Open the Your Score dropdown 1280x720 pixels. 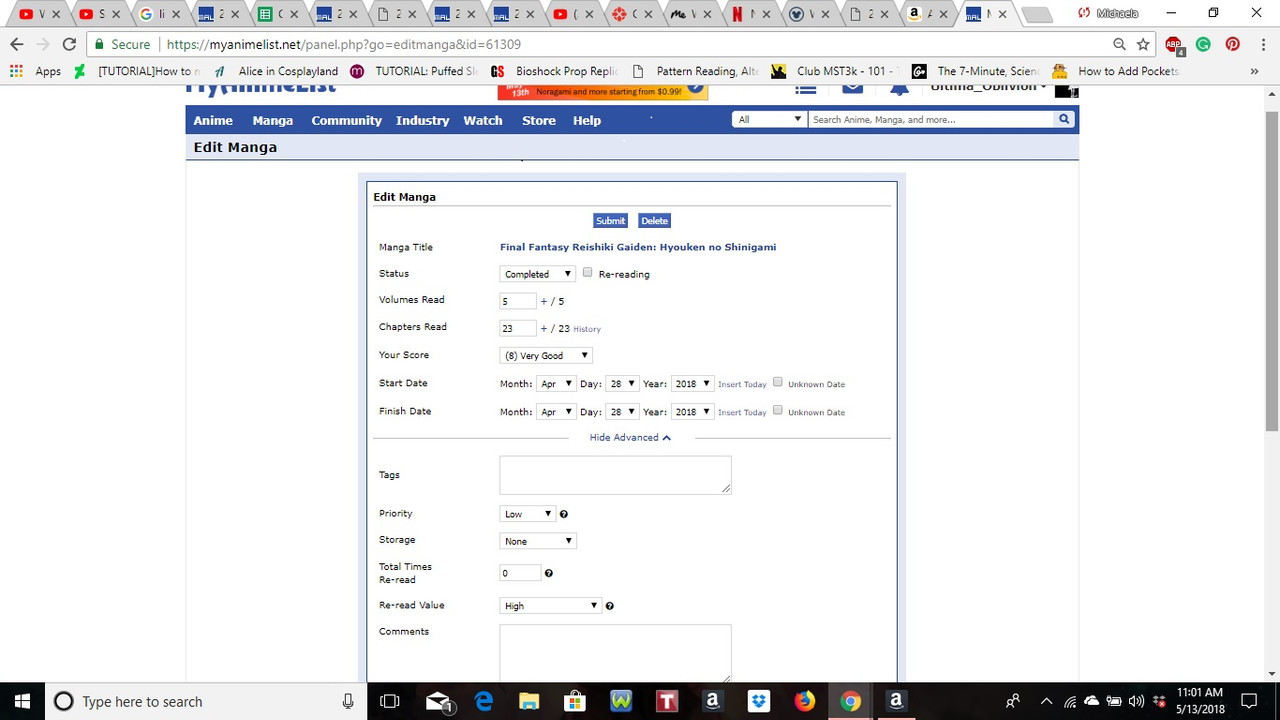pyautogui.click(x=546, y=355)
